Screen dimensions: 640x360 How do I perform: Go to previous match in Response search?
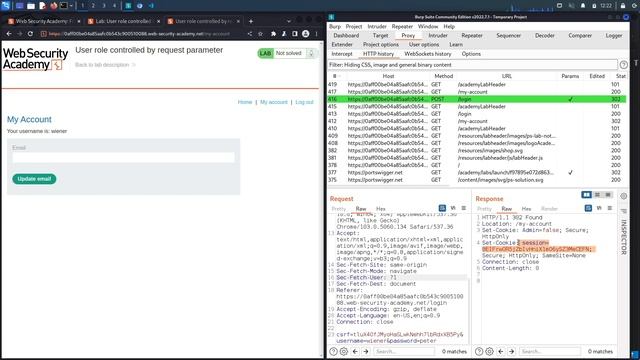click(x=501, y=351)
